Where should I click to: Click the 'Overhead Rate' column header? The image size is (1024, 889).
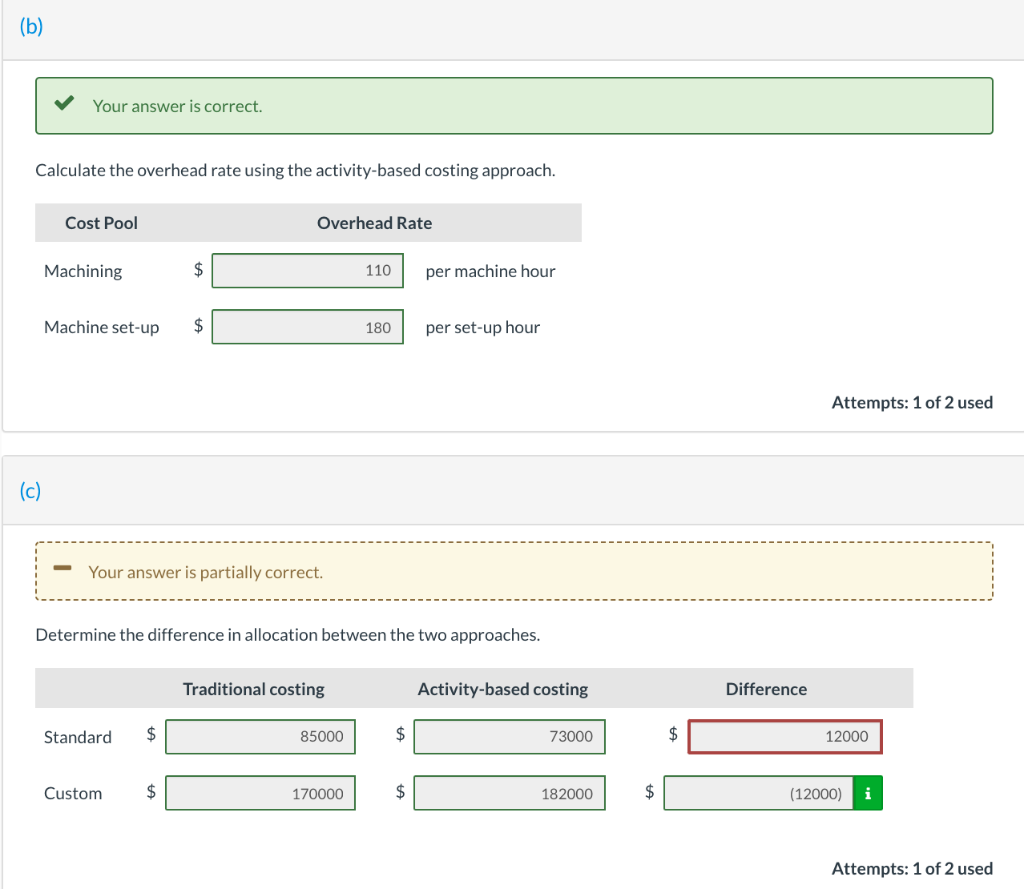point(374,223)
